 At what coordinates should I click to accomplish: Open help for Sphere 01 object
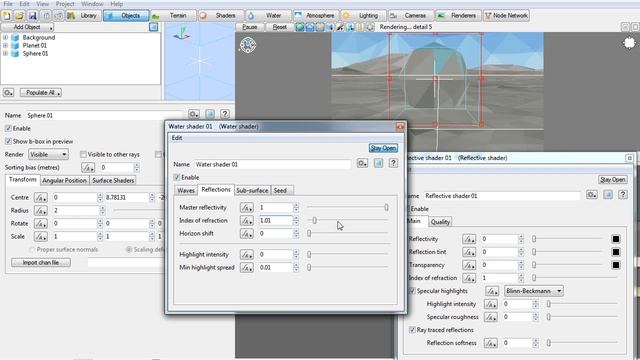coord(224,114)
